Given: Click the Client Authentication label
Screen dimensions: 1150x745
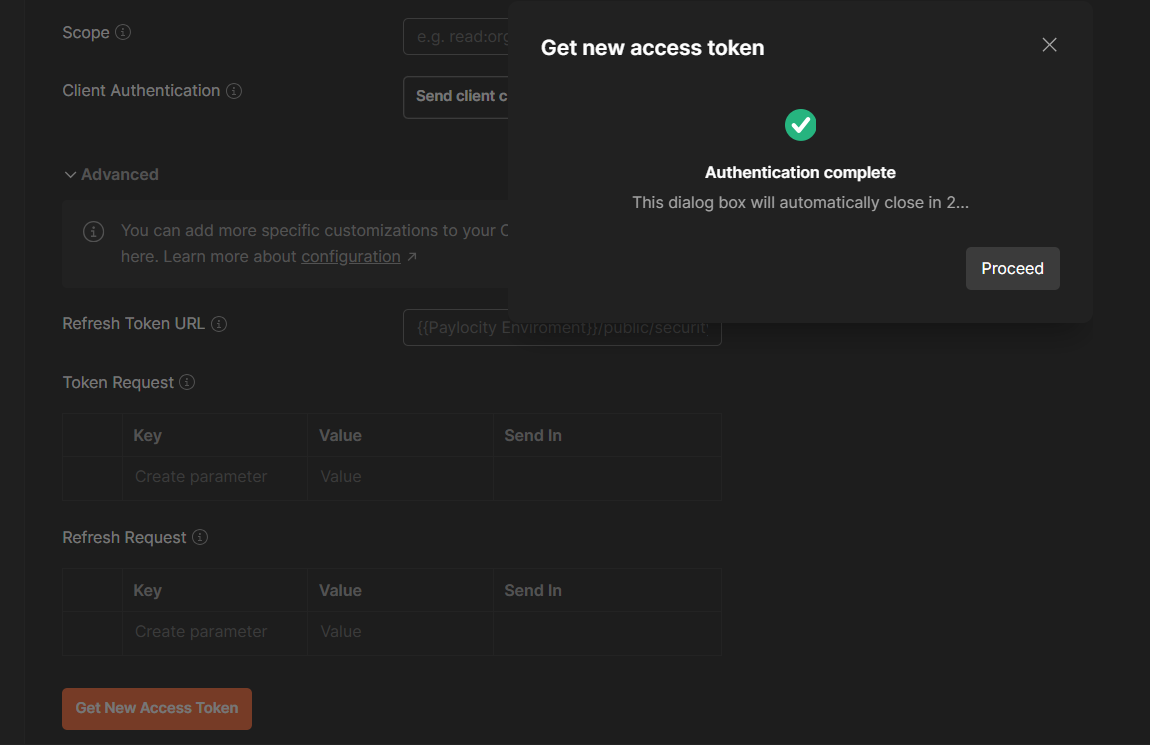Looking at the screenshot, I should click(x=142, y=91).
